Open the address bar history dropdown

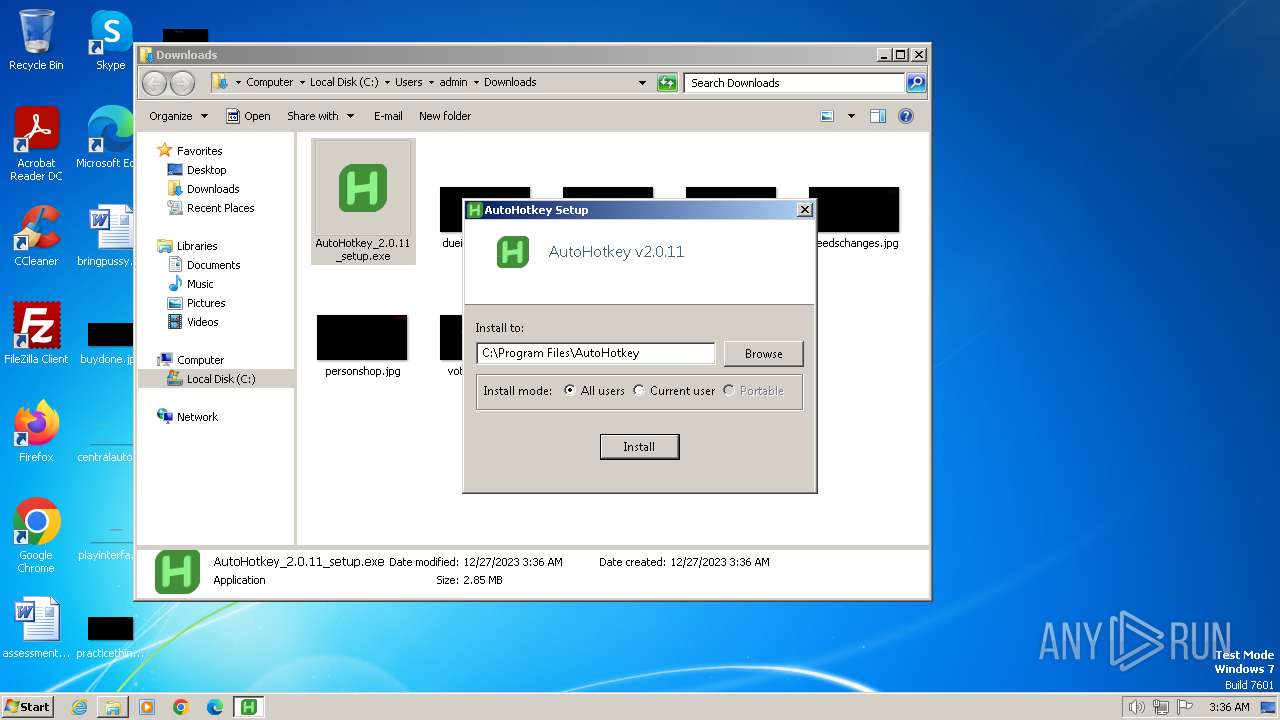coord(642,83)
